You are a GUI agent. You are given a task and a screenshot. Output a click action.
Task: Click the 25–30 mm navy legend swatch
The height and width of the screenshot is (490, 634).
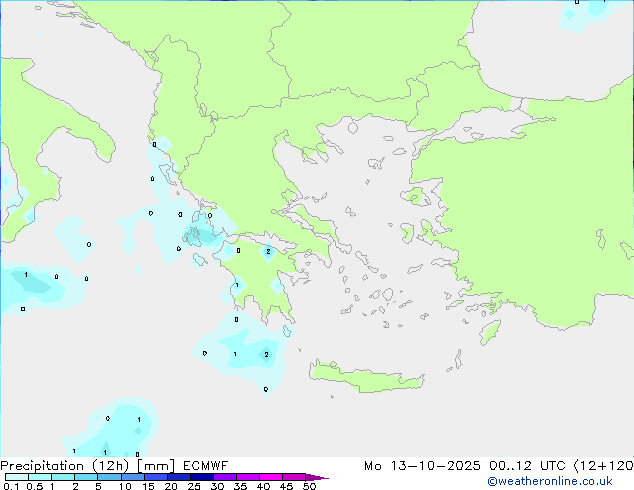point(201,477)
